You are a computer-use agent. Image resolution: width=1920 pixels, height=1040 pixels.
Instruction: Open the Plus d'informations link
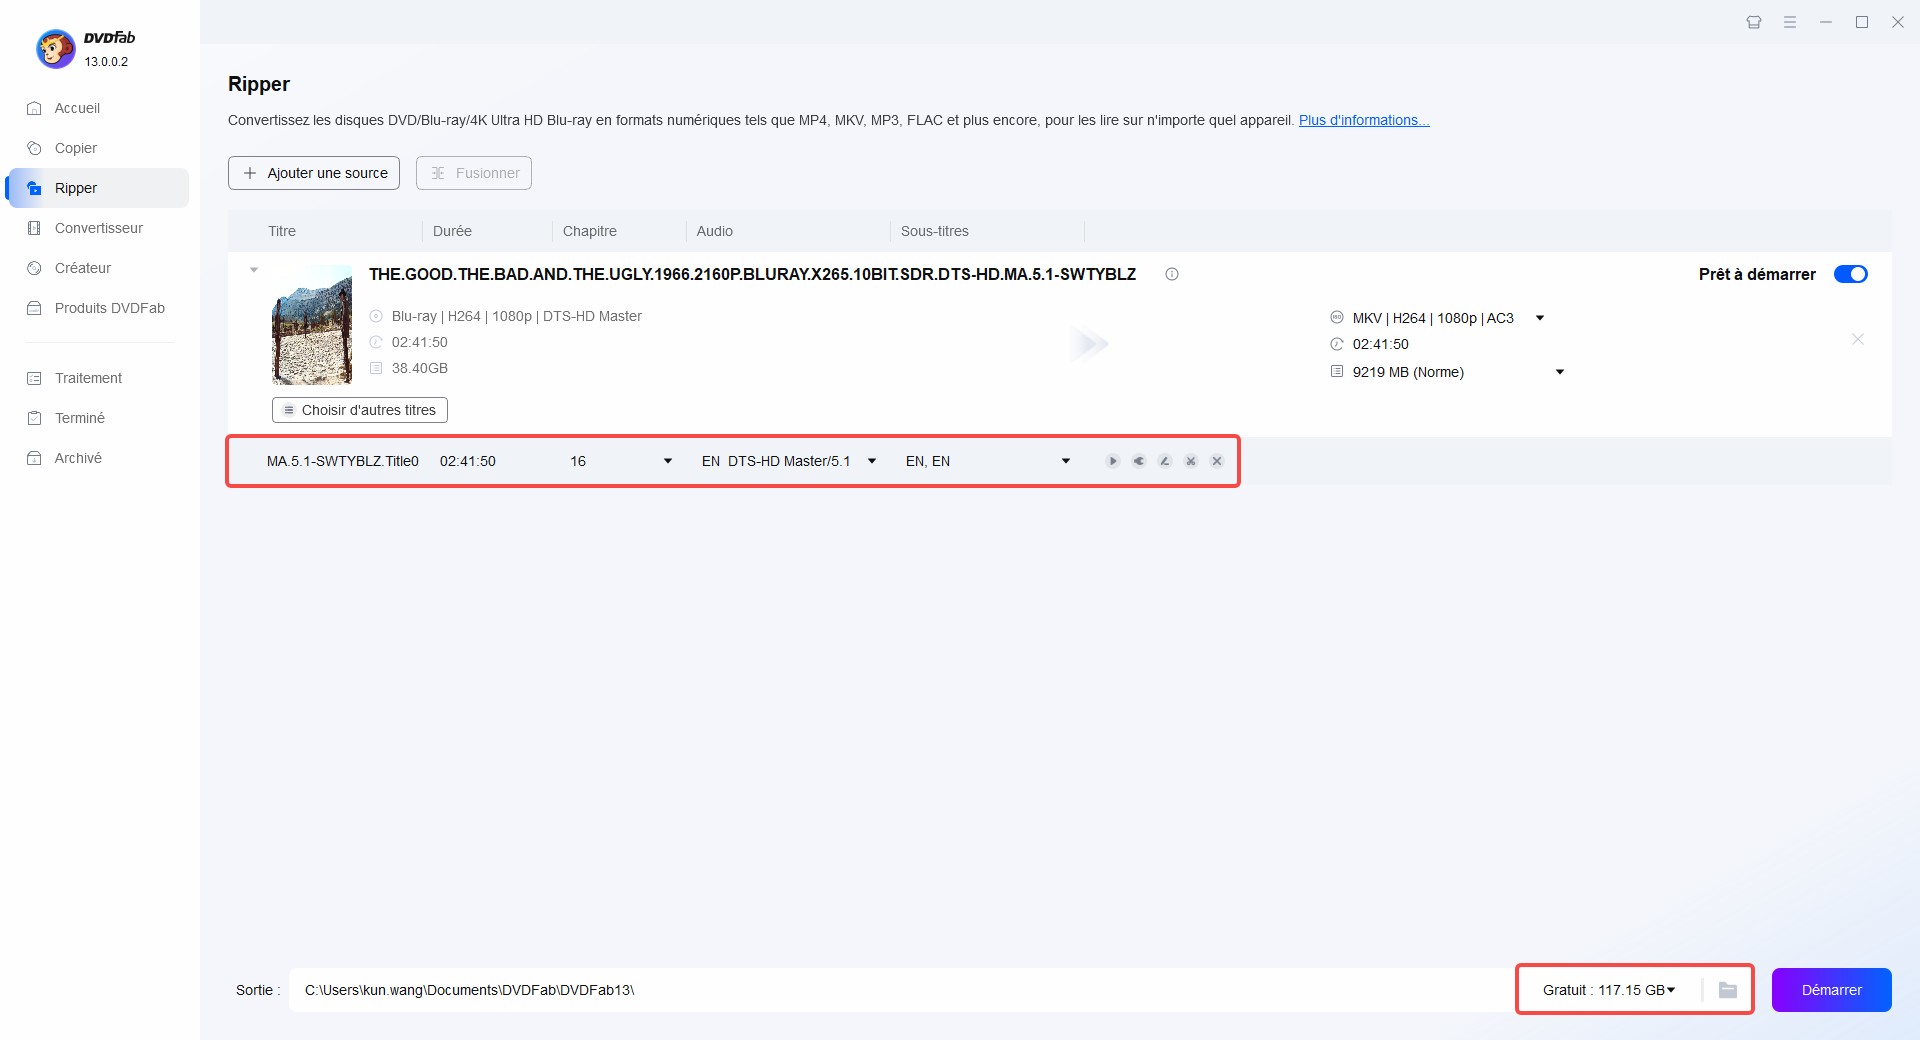tap(1364, 120)
